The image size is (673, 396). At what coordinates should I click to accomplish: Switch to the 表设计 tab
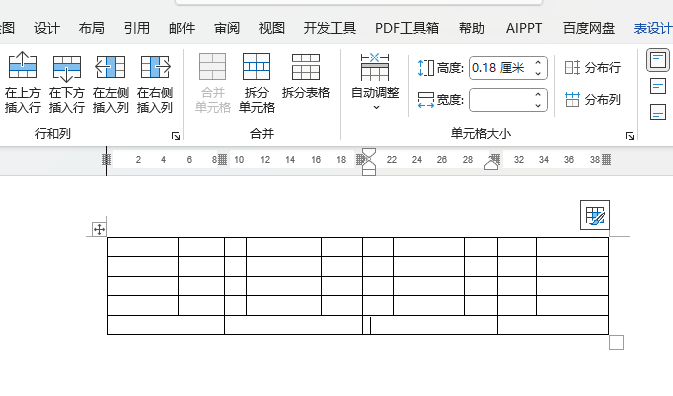[x=653, y=28]
